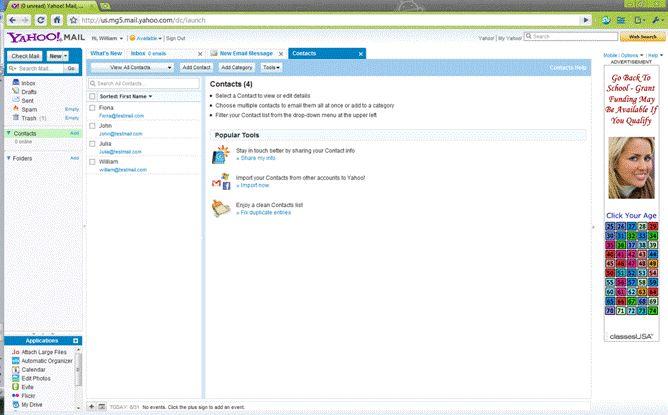
Task: Open the View All Contacts dropdown
Action: click(x=132, y=67)
